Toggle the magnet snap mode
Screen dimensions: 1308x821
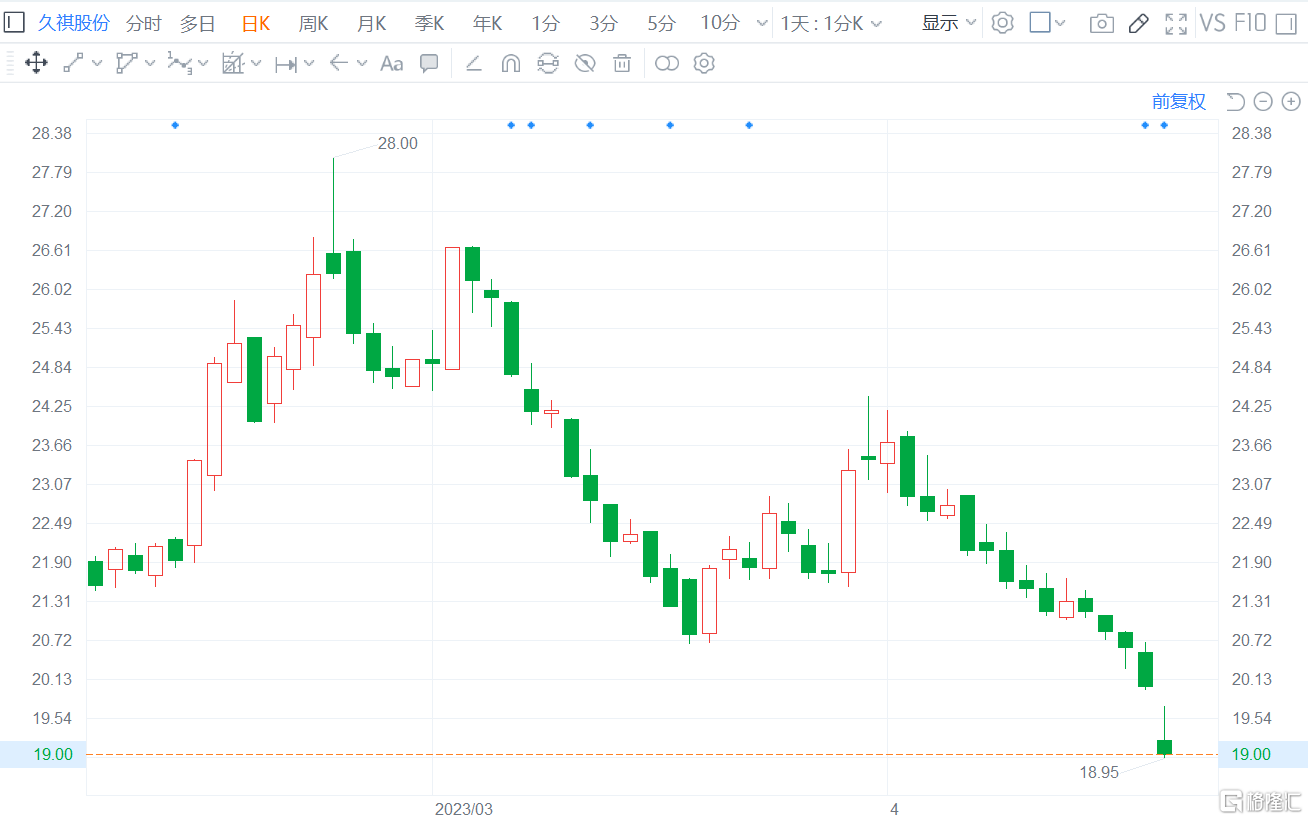pyautogui.click(x=511, y=64)
